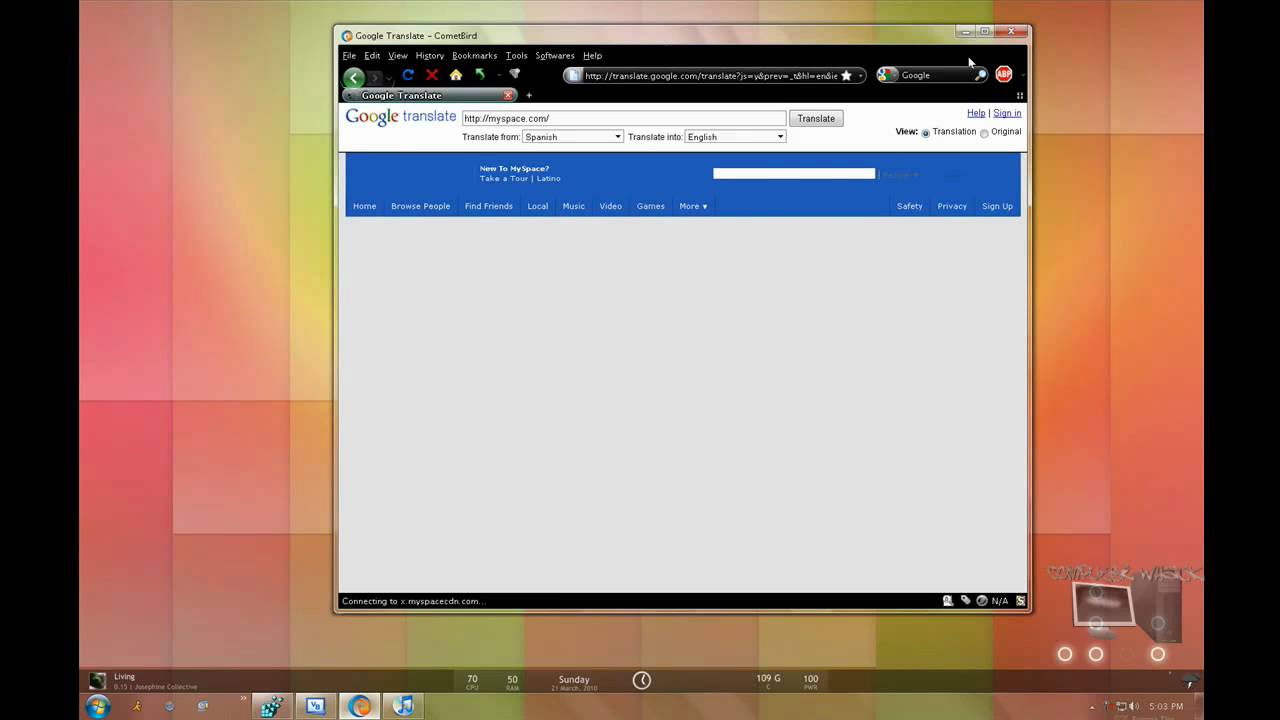Image resolution: width=1280 pixels, height=720 pixels.
Task: Open the View menu
Action: coord(398,56)
